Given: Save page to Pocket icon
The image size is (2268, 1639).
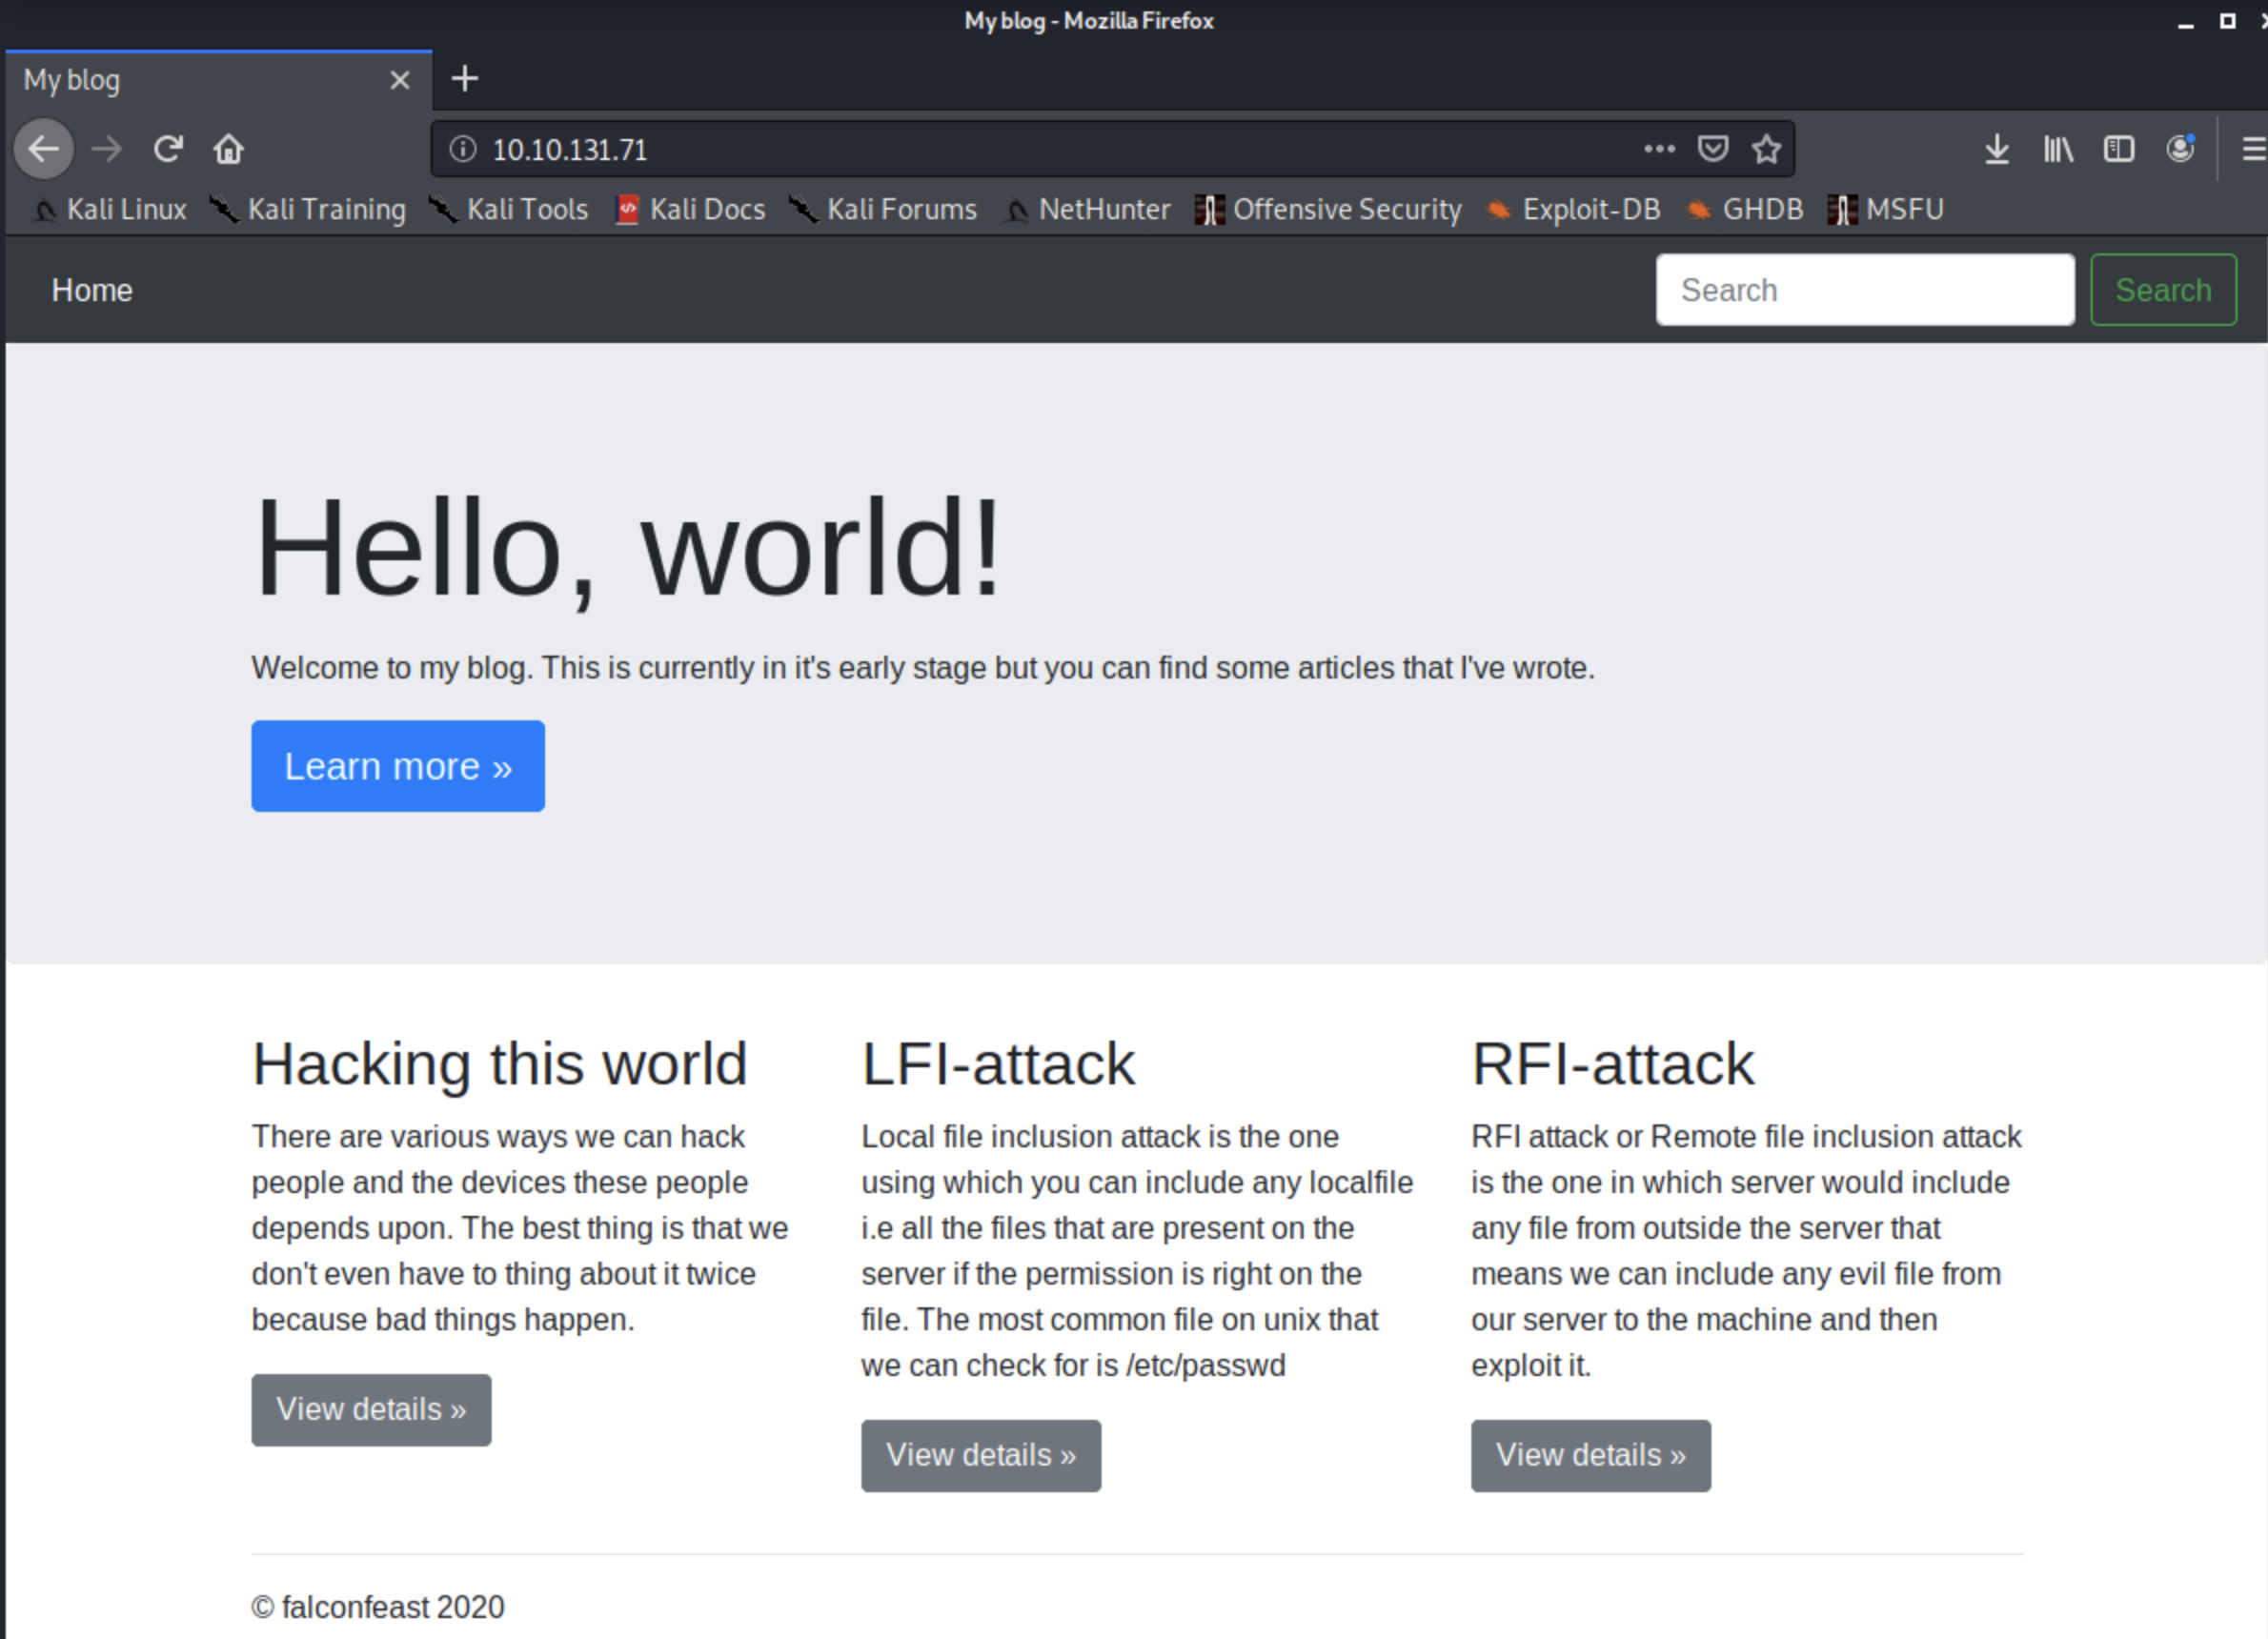Looking at the screenshot, I should [x=1712, y=149].
